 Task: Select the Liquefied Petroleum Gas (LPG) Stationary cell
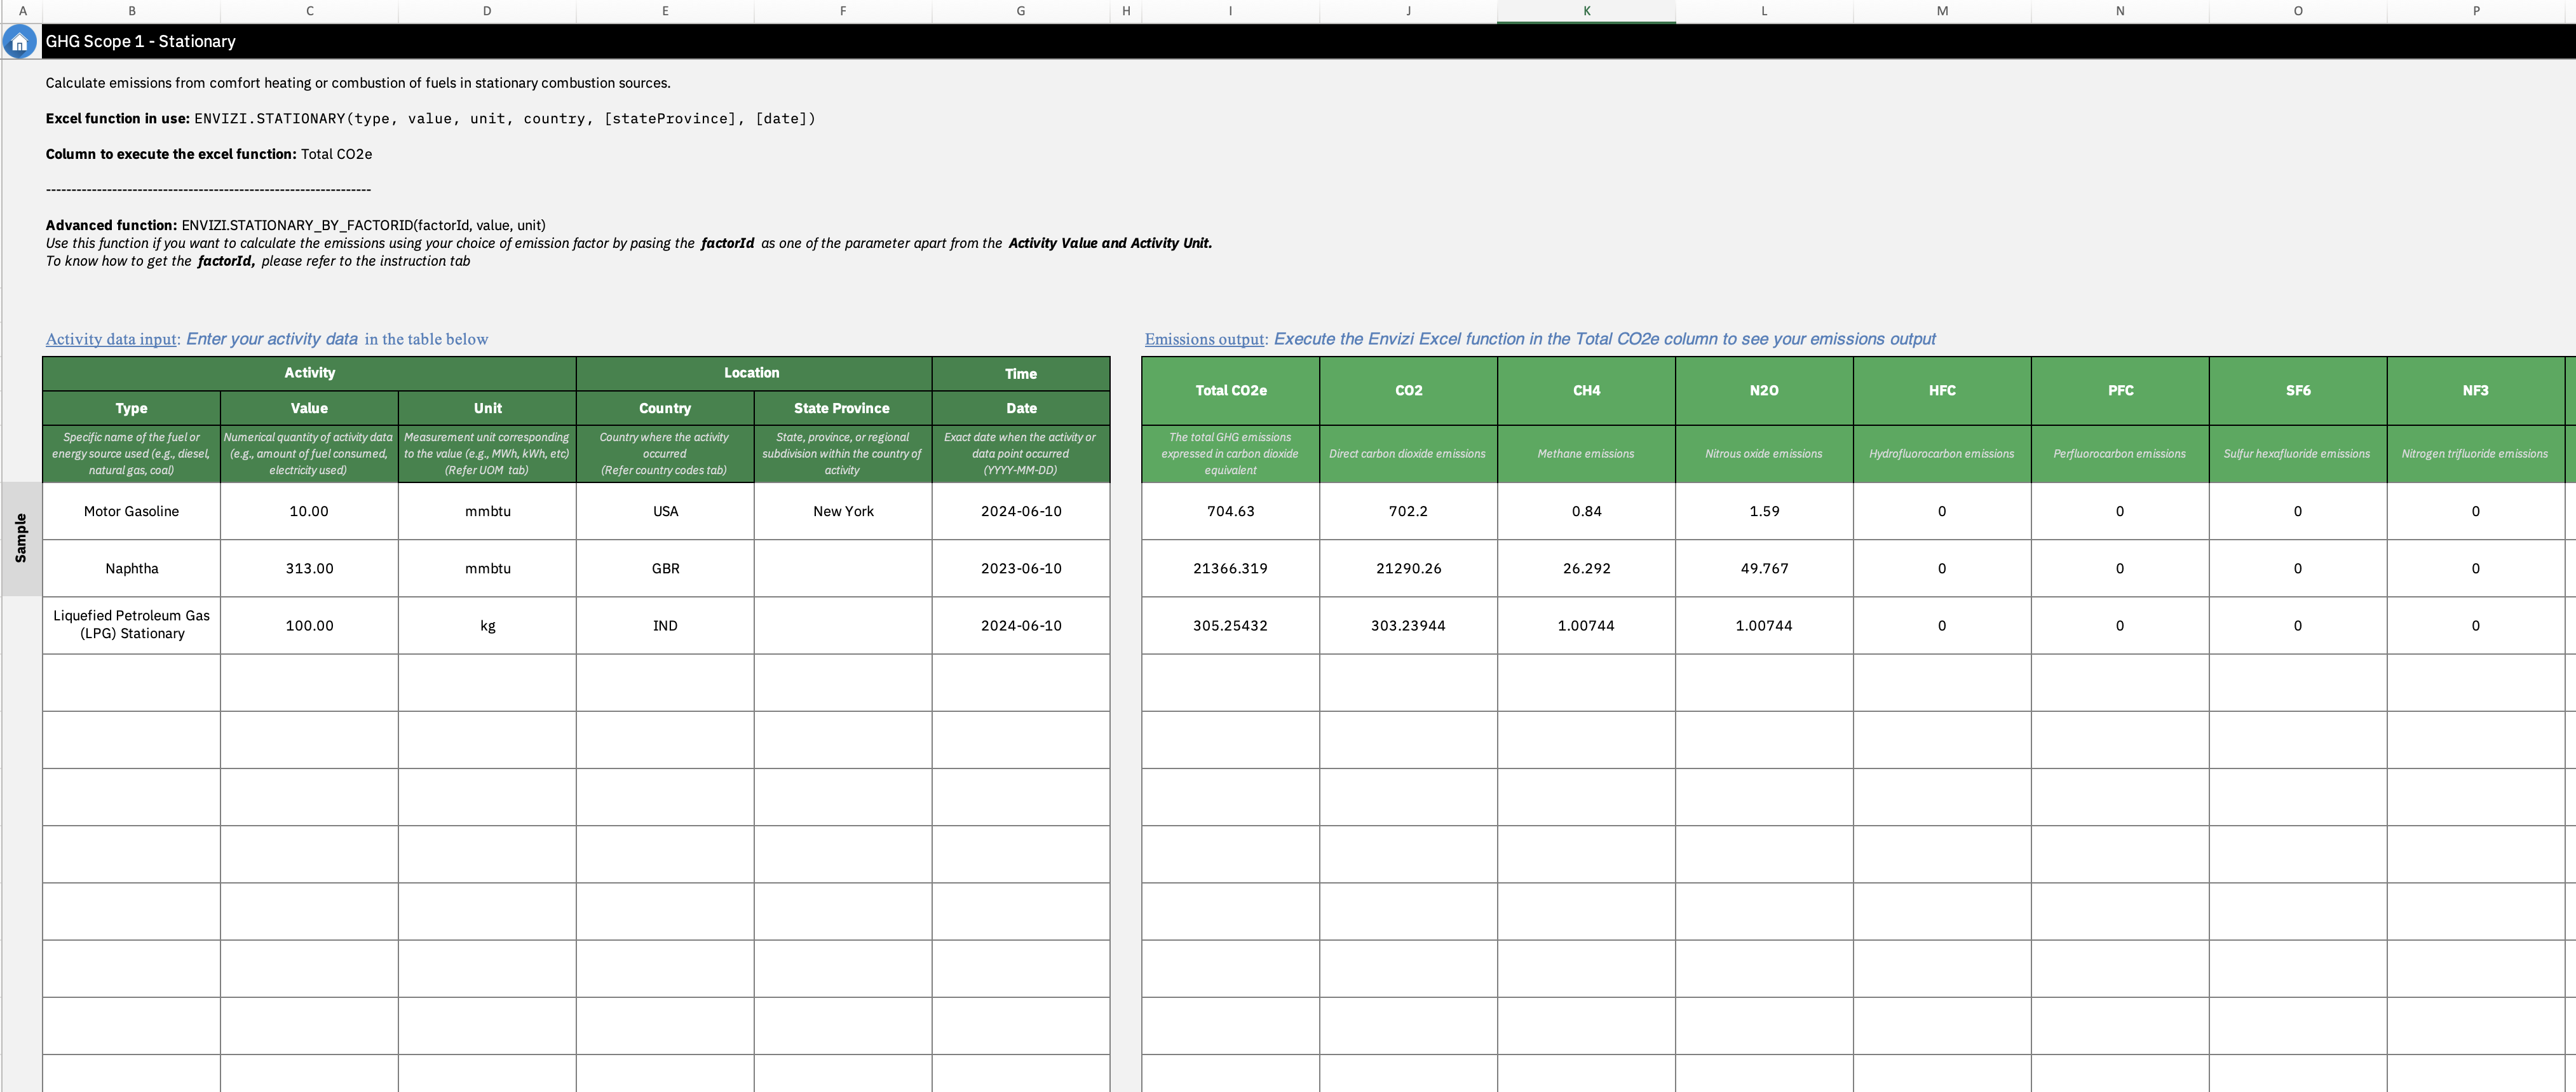click(131, 625)
